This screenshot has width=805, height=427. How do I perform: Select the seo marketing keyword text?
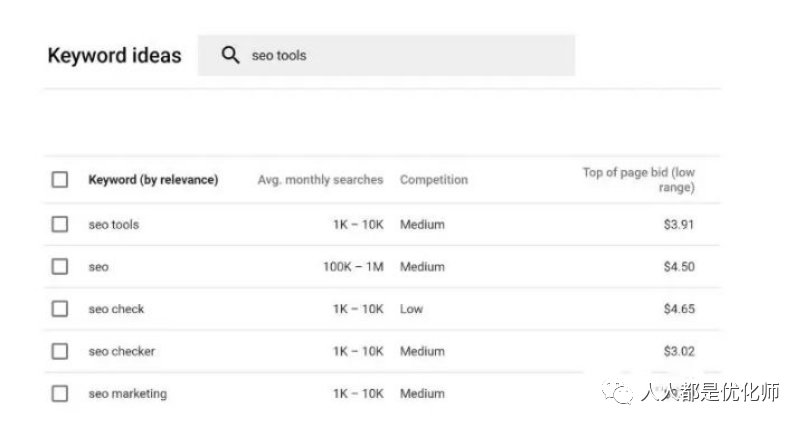coord(127,394)
